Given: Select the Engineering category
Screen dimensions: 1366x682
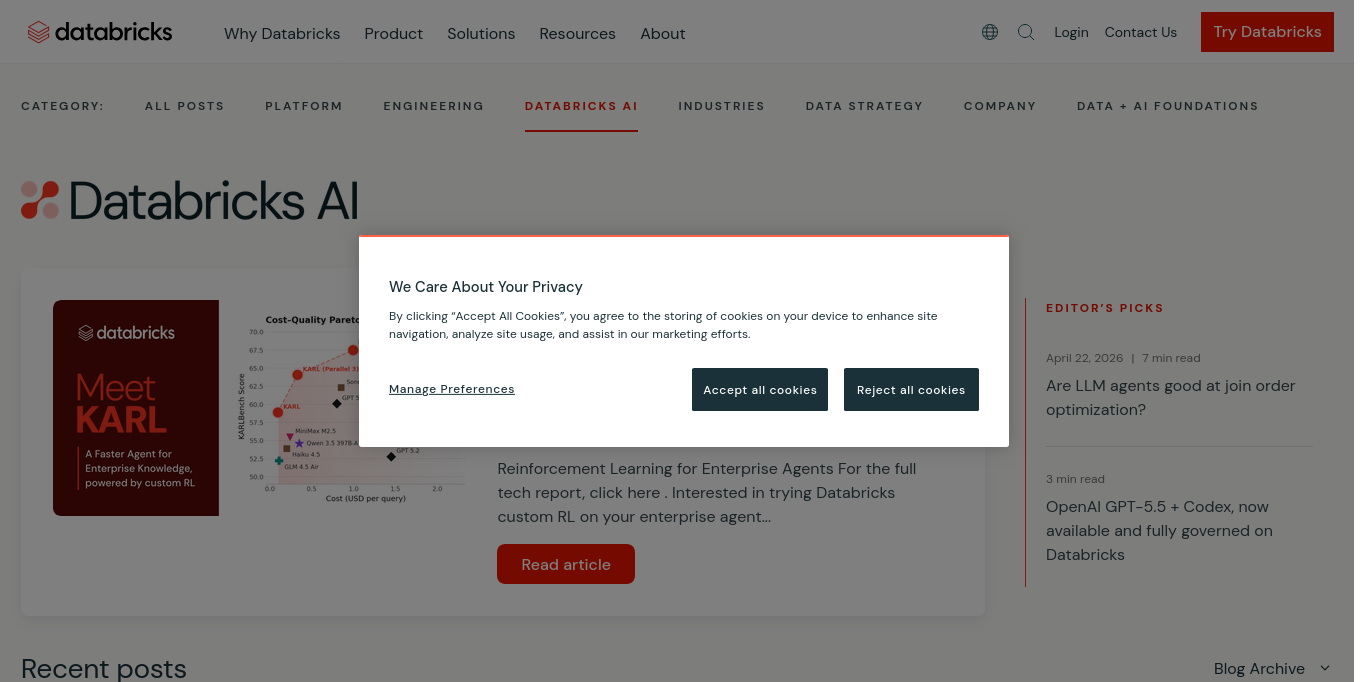Looking at the screenshot, I should [433, 106].
